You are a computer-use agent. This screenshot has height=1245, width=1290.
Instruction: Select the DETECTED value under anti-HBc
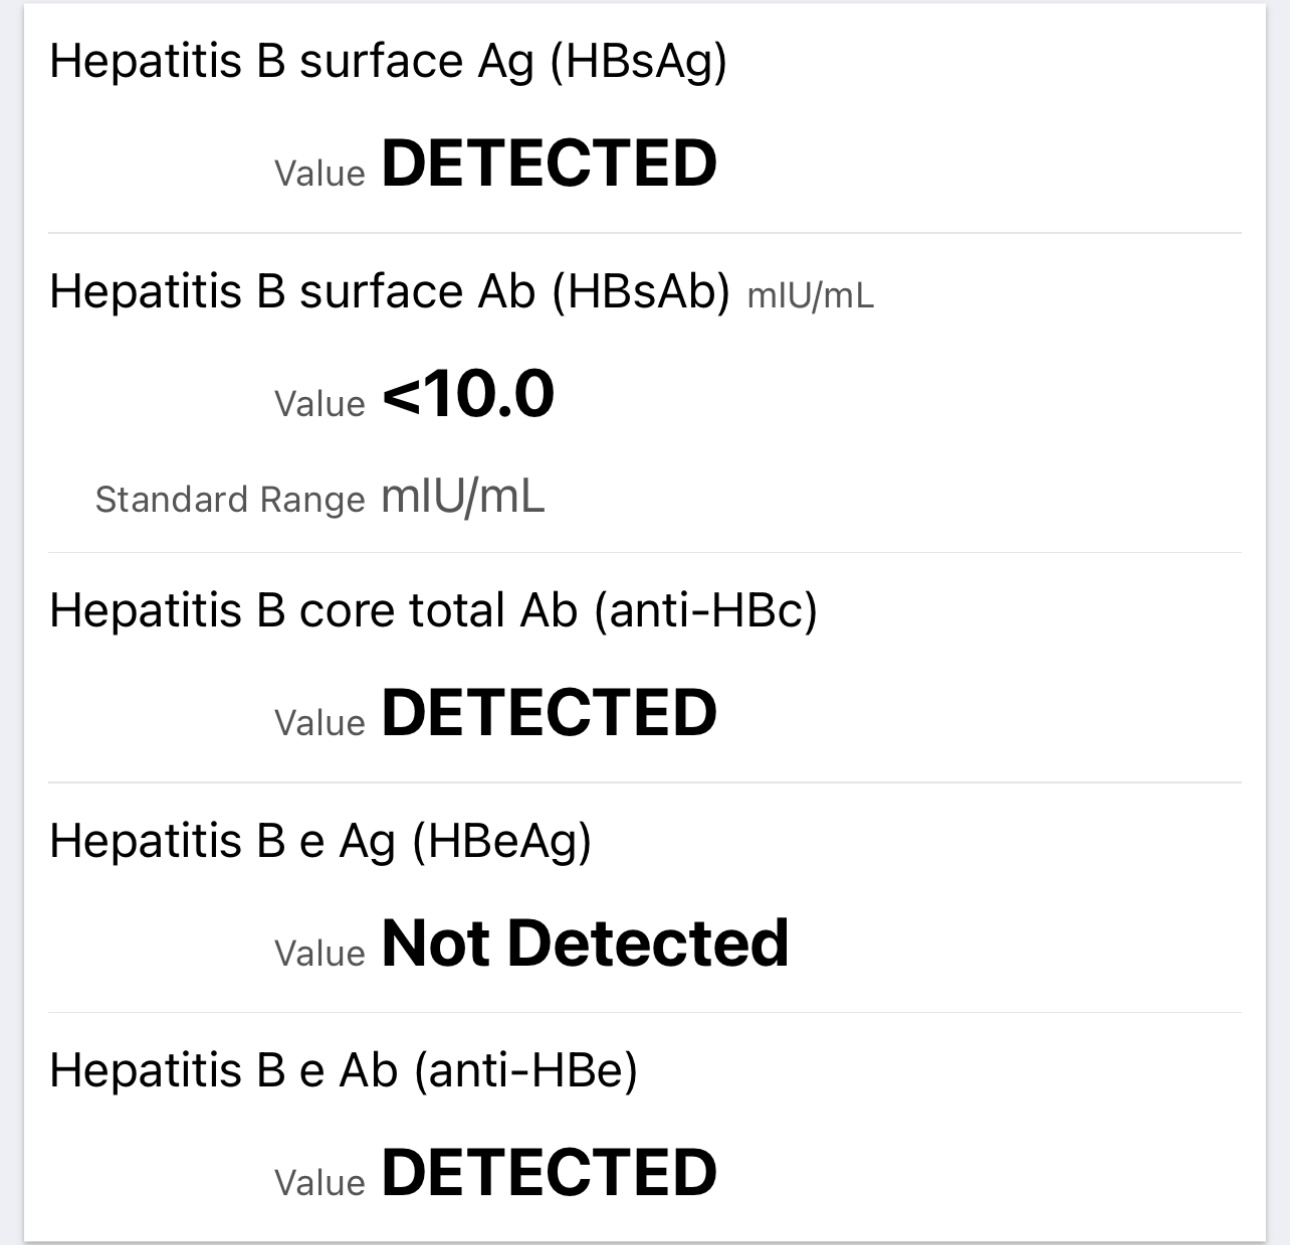pos(549,712)
